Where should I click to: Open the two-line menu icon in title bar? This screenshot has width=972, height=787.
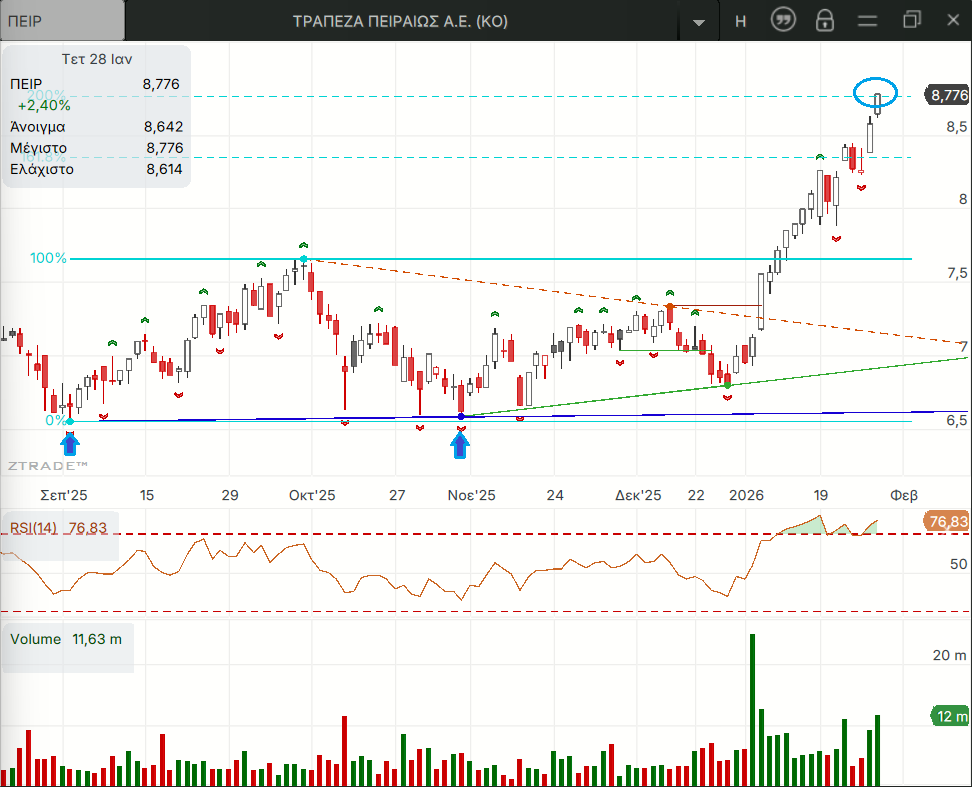[x=867, y=20]
